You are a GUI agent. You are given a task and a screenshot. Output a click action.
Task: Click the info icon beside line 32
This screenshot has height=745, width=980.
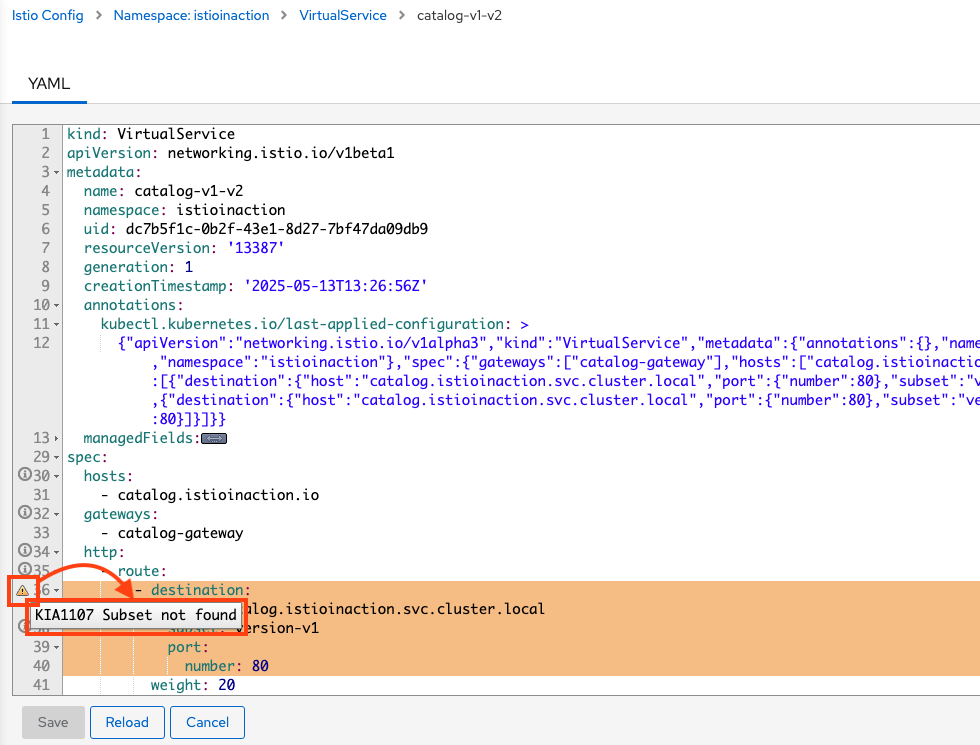pyautogui.click(x=24, y=513)
